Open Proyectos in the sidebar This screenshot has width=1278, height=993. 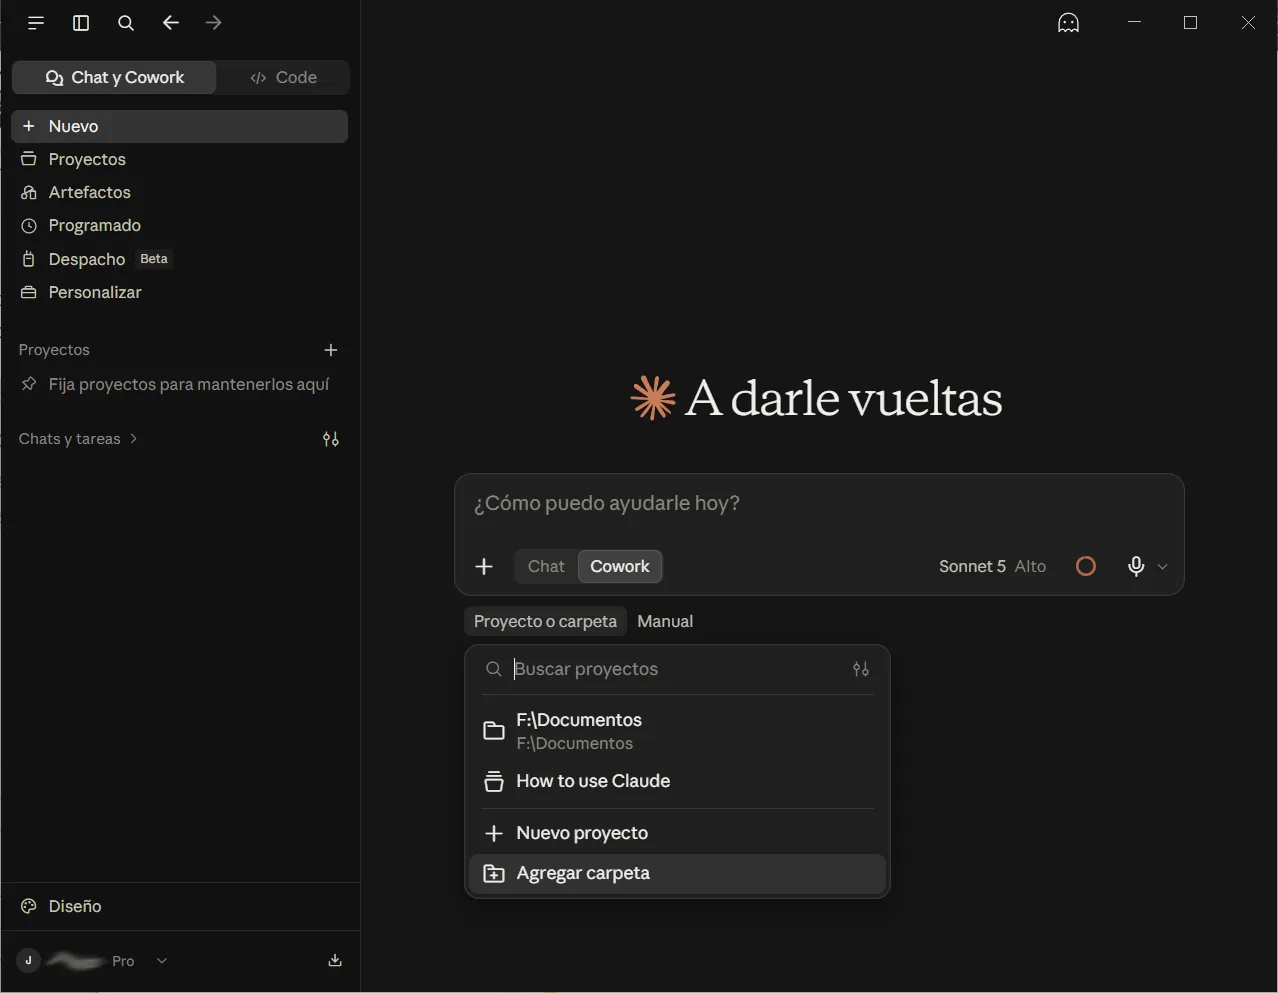(180, 159)
